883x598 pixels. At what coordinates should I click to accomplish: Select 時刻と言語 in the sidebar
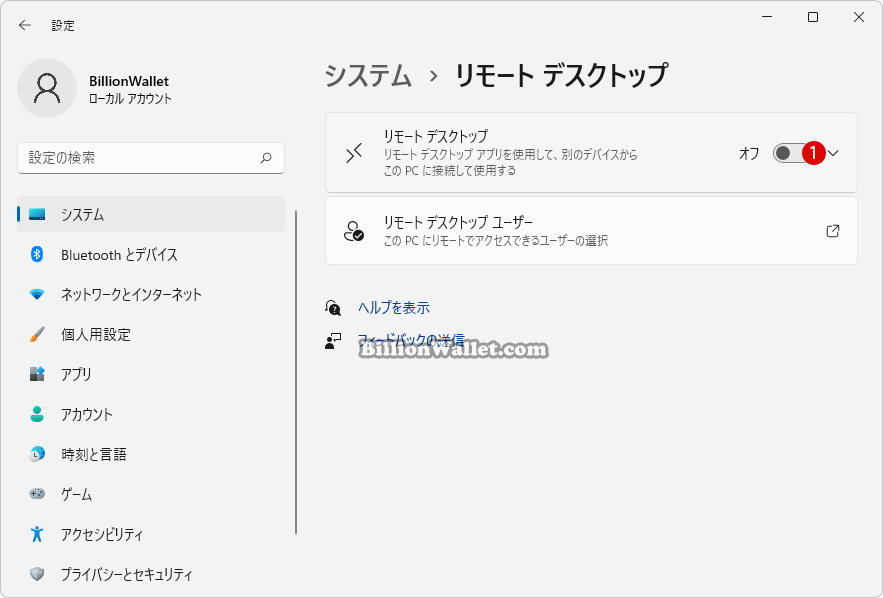[151, 454]
